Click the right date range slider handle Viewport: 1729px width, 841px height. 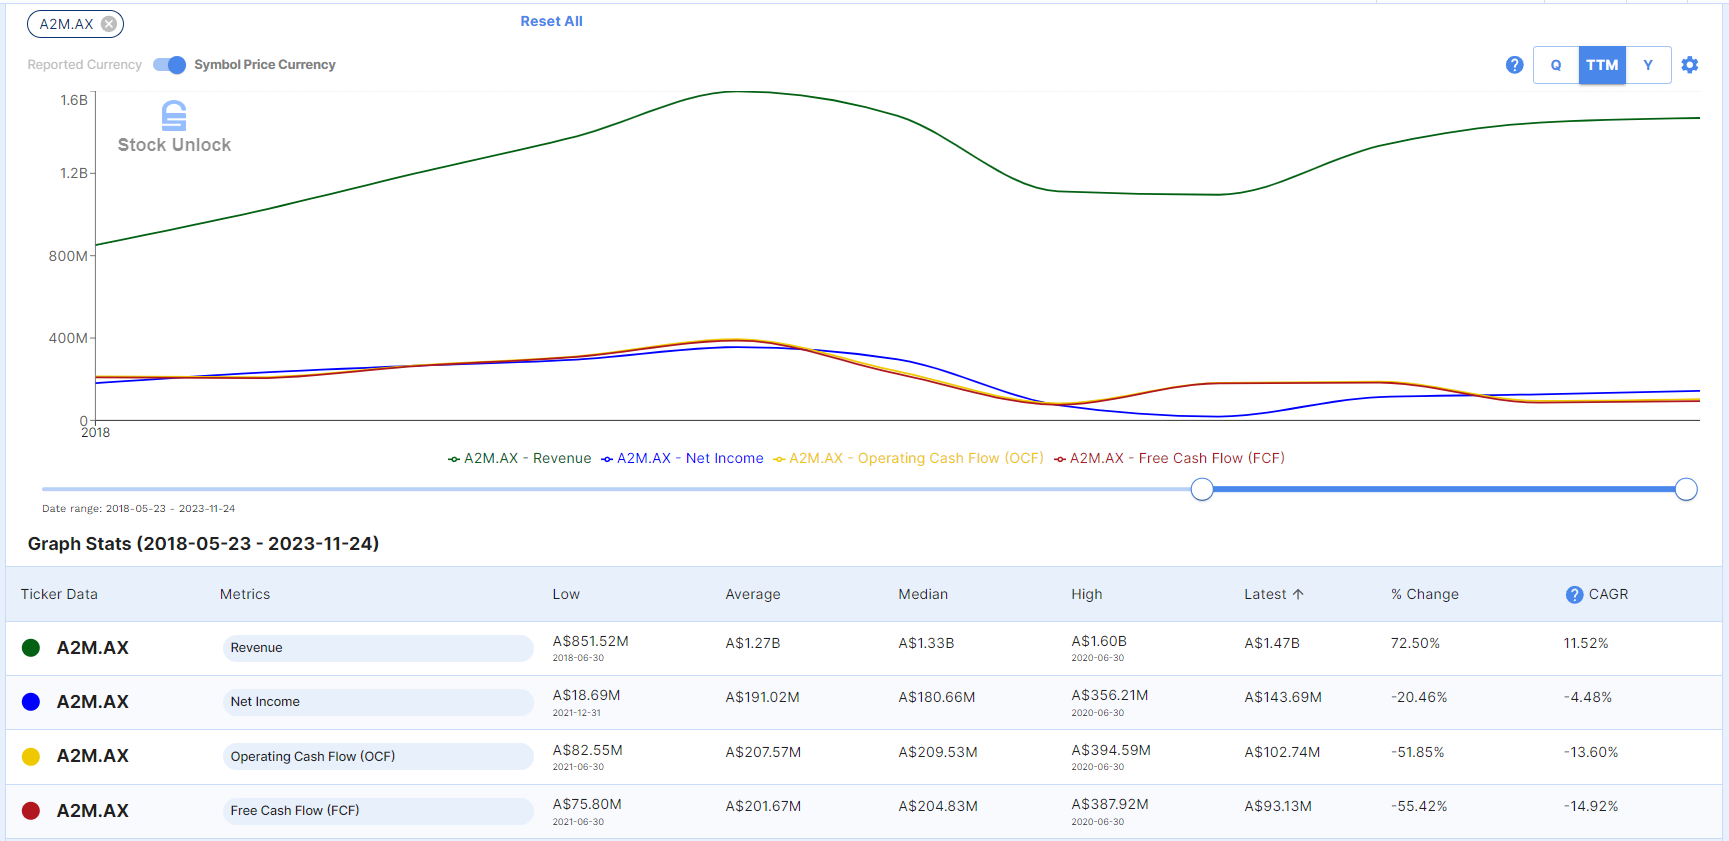(x=1686, y=489)
